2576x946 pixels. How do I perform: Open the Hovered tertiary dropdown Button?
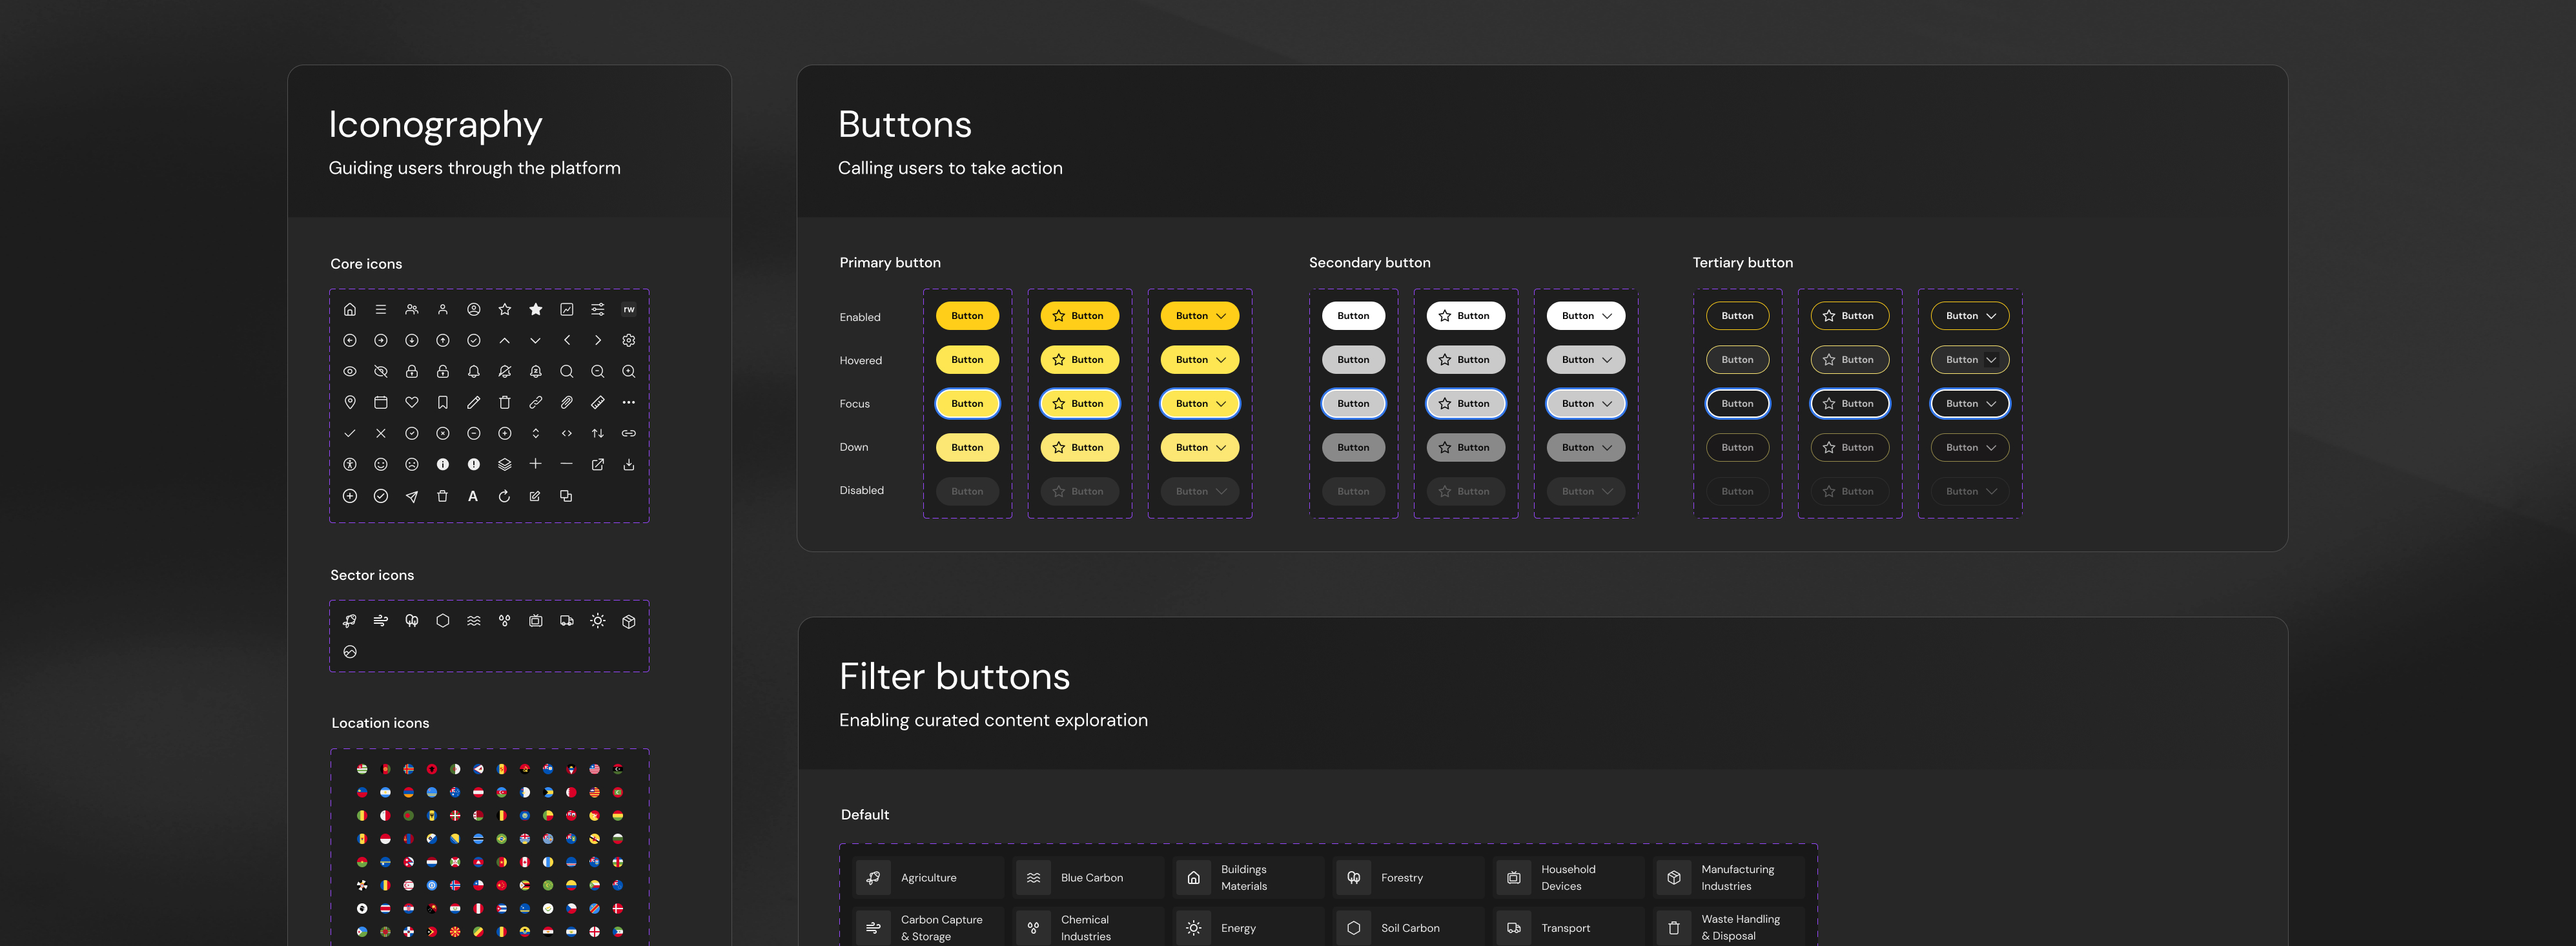tap(1970, 360)
